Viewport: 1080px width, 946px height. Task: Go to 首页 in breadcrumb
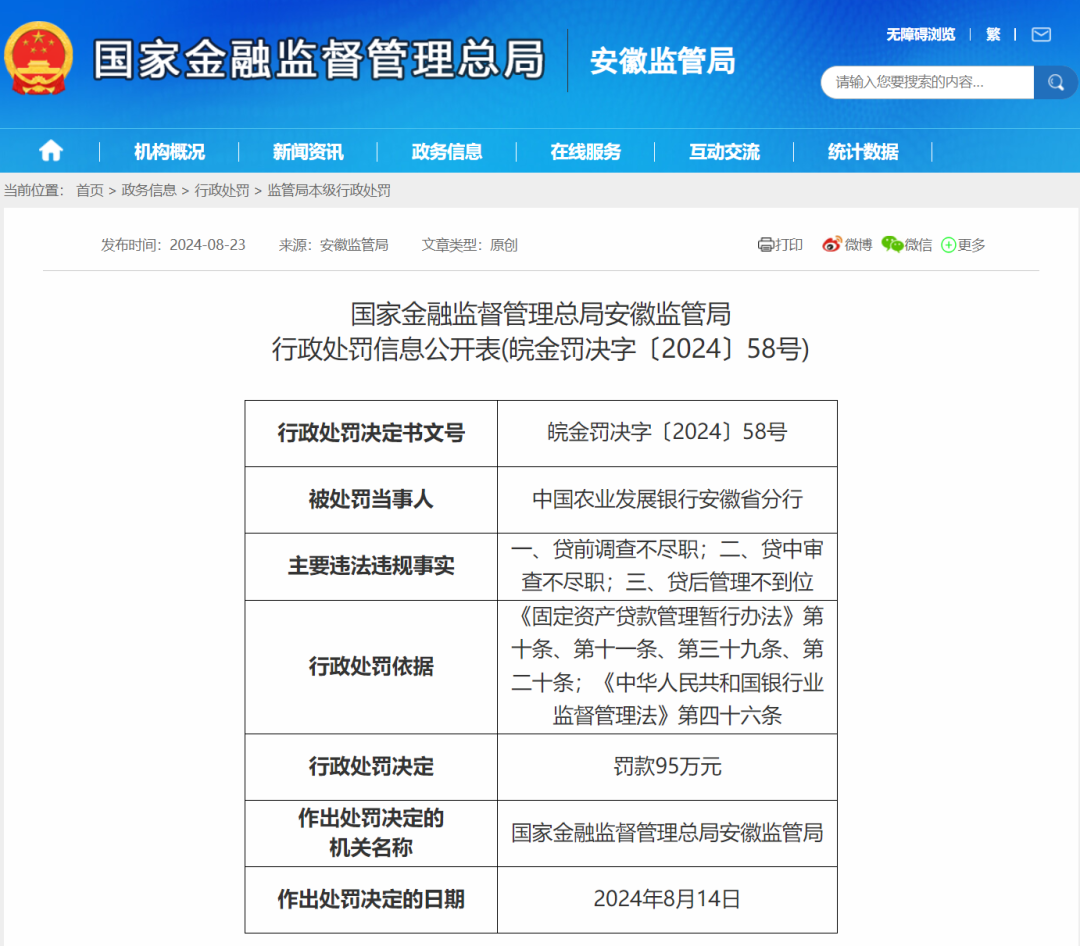90,190
